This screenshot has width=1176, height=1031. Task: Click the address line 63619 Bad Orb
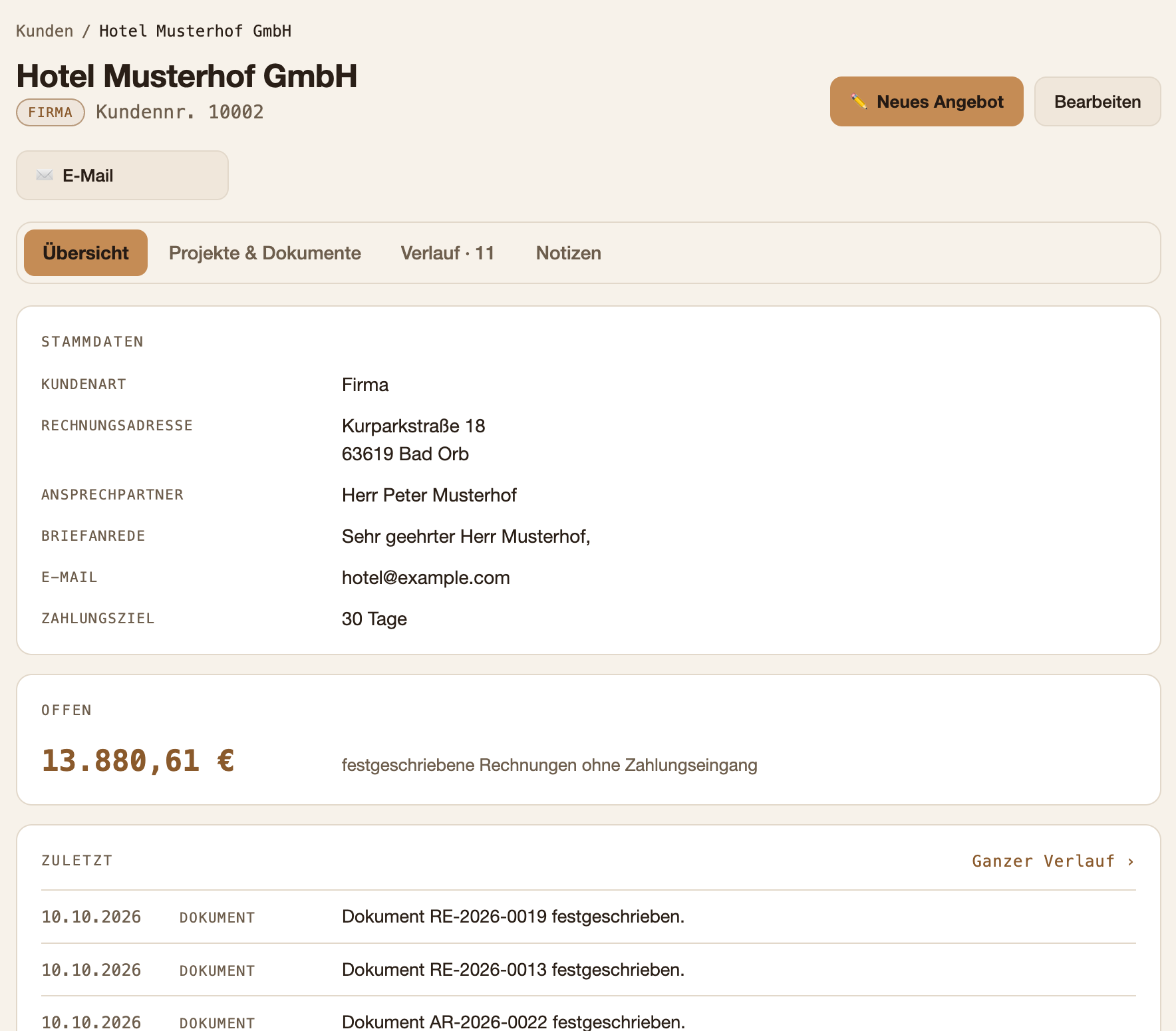[x=405, y=454]
